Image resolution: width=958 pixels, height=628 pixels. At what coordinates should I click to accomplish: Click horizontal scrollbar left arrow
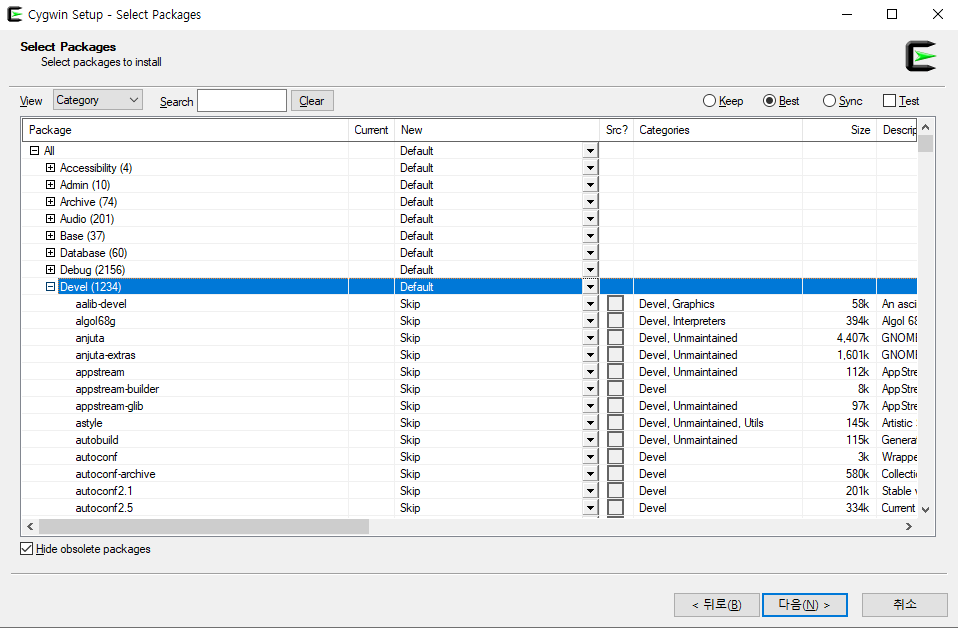click(x=30, y=527)
